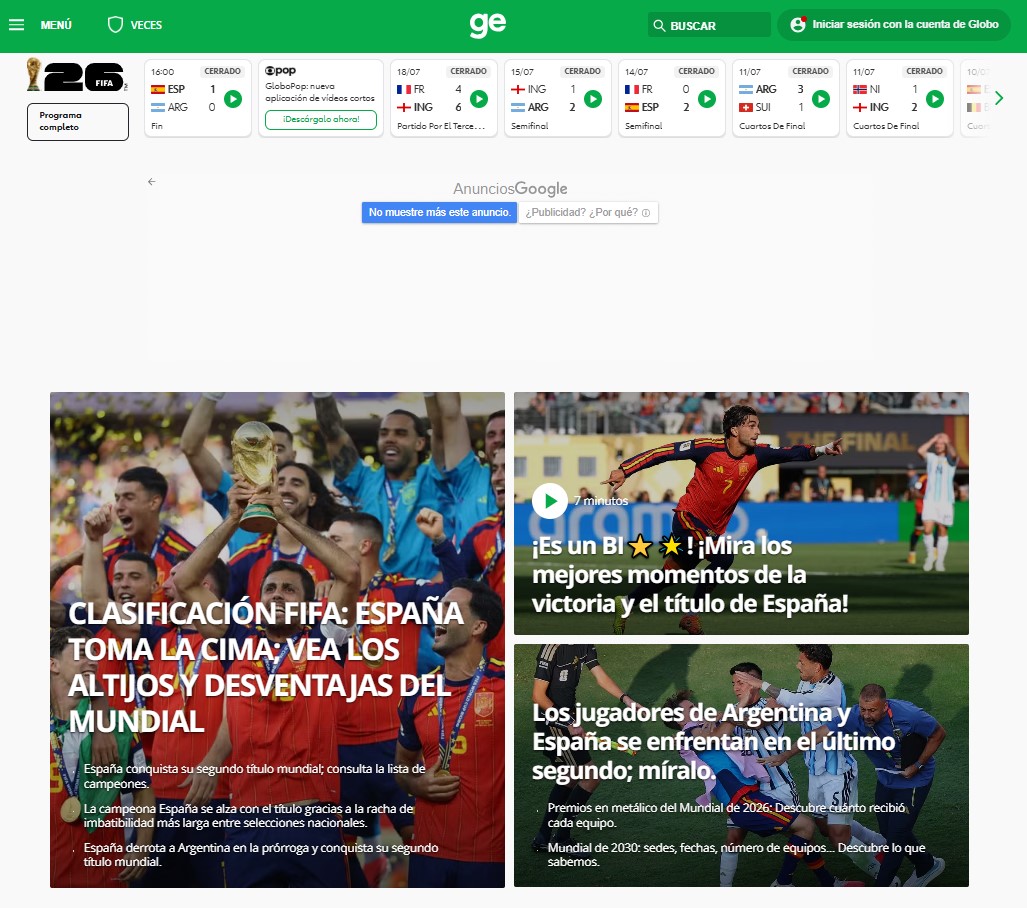Screen dimensions: 1027x908
Task: Click the VECES label
Action: click(x=146, y=25)
